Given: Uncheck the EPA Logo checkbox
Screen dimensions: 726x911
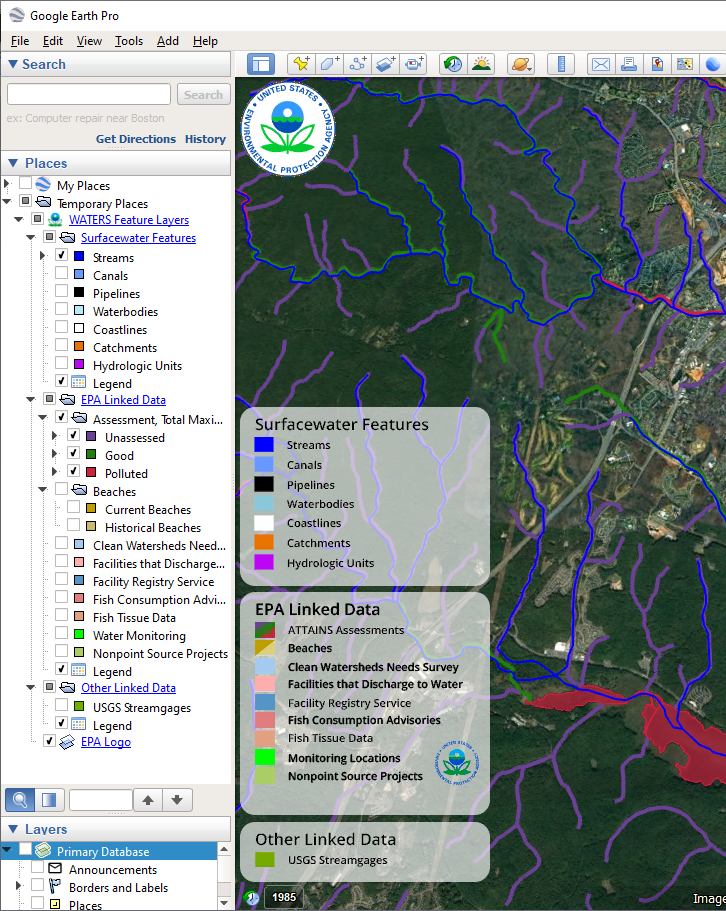Looking at the screenshot, I should click(x=49, y=741).
